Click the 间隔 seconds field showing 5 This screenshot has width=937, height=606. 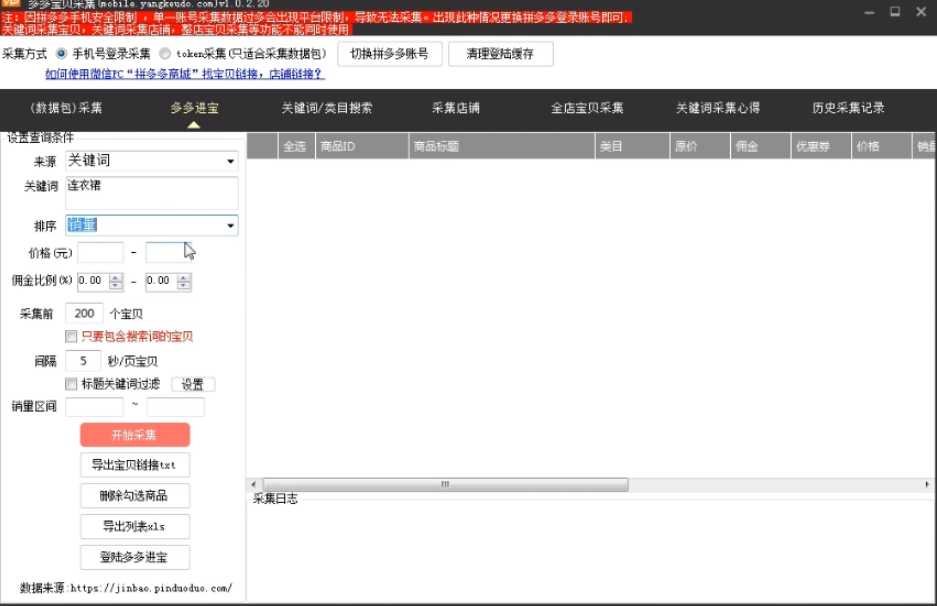click(83, 361)
